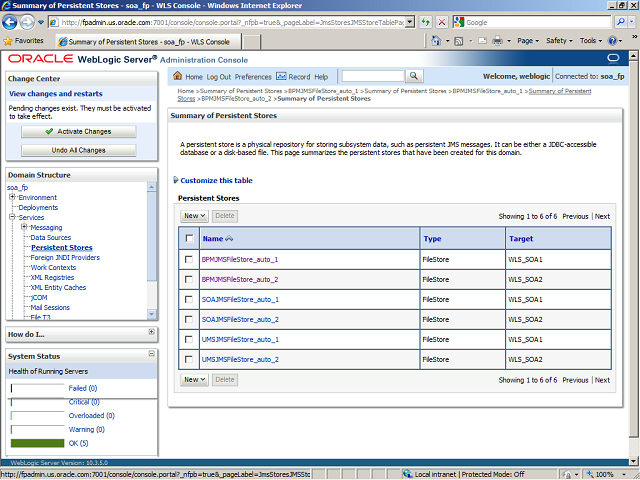Toggle the select-all checkbox in table header
This screenshot has width=640, height=480.
(189, 238)
